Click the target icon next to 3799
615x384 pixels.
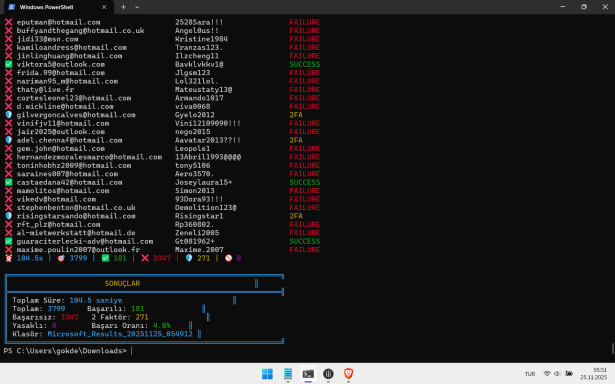click(61, 258)
